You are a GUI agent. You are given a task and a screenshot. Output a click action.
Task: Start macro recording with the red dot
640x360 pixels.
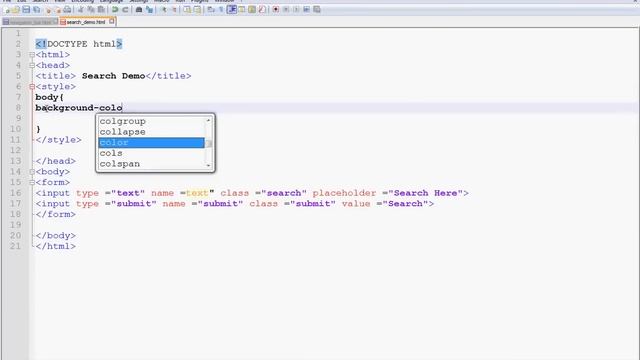tap(276, 9)
